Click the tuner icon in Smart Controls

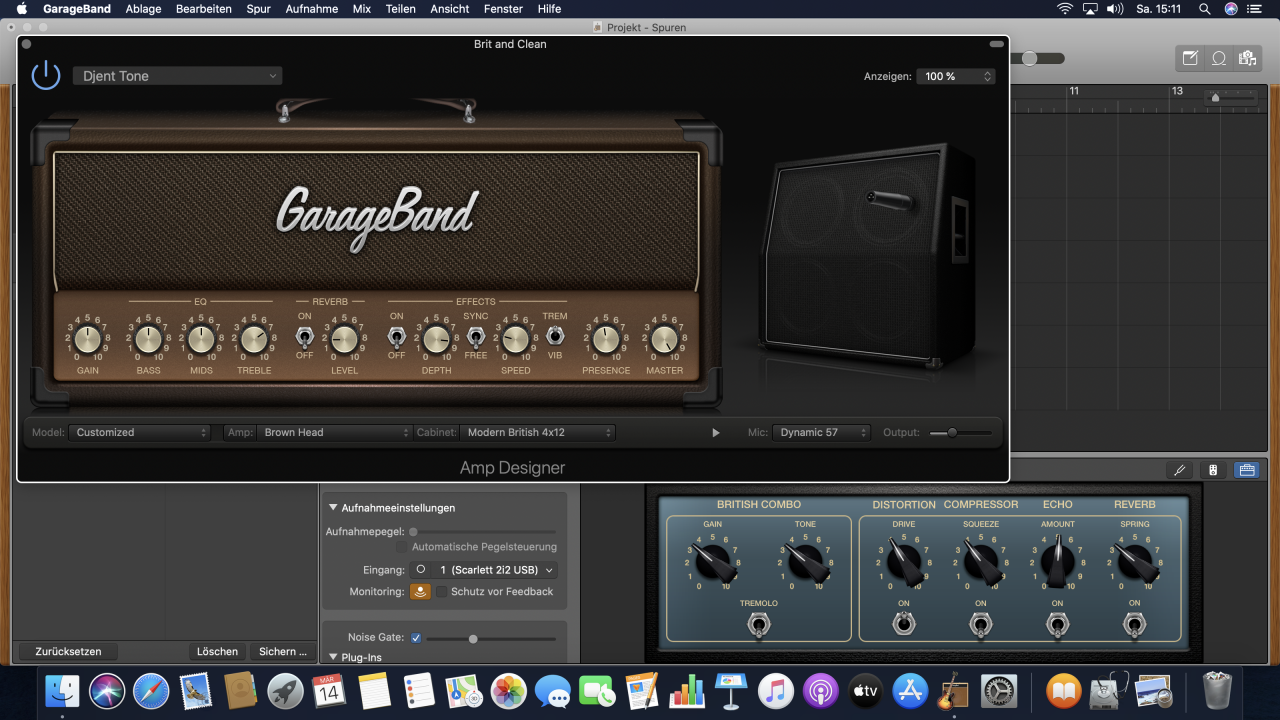[1180, 469]
